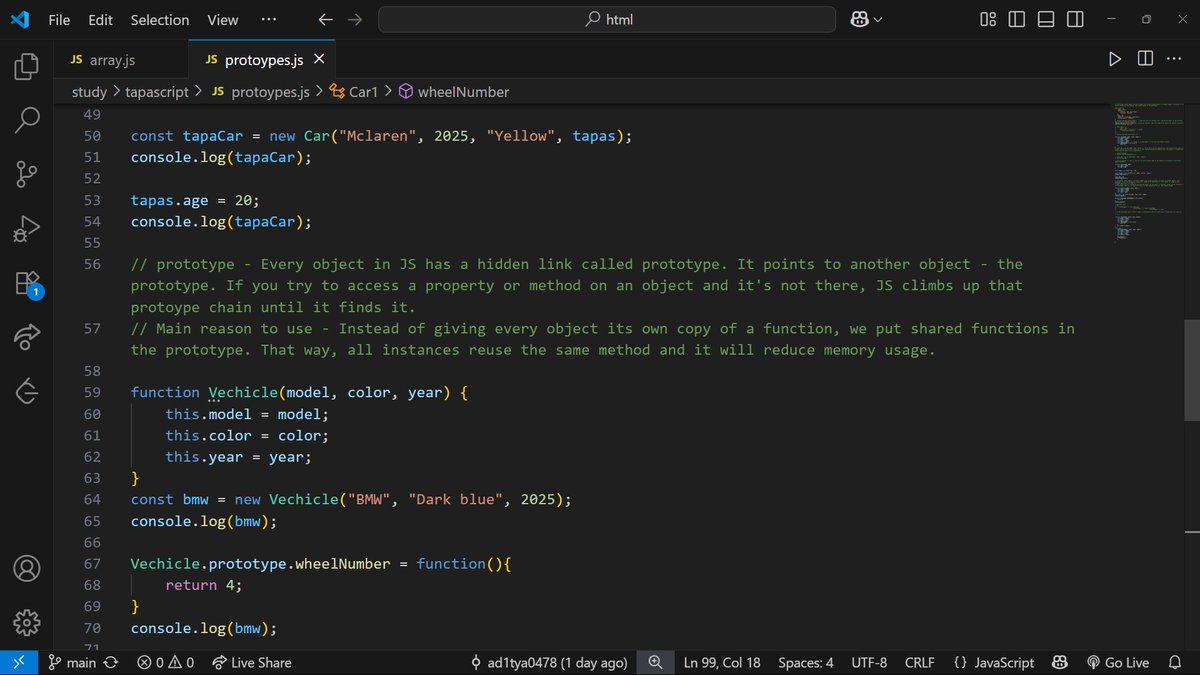Open notifications bell in status bar
The image size is (1200, 675).
click(x=1177, y=662)
